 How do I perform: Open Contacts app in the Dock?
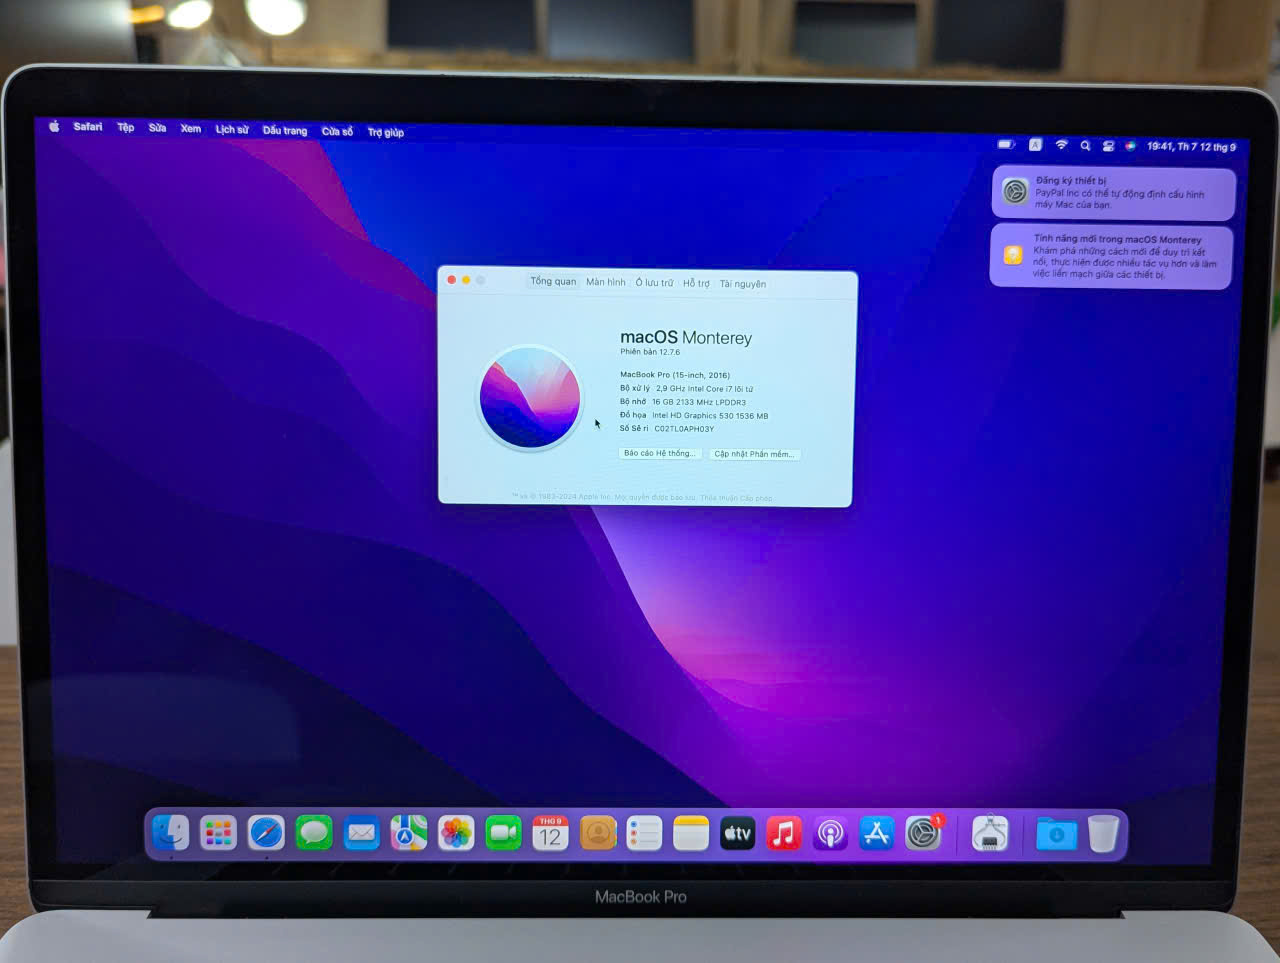(x=598, y=832)
